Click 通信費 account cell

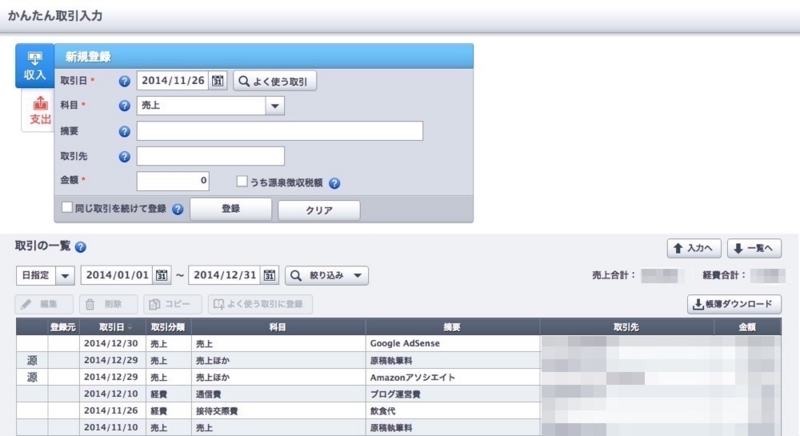tap(278, 394)
